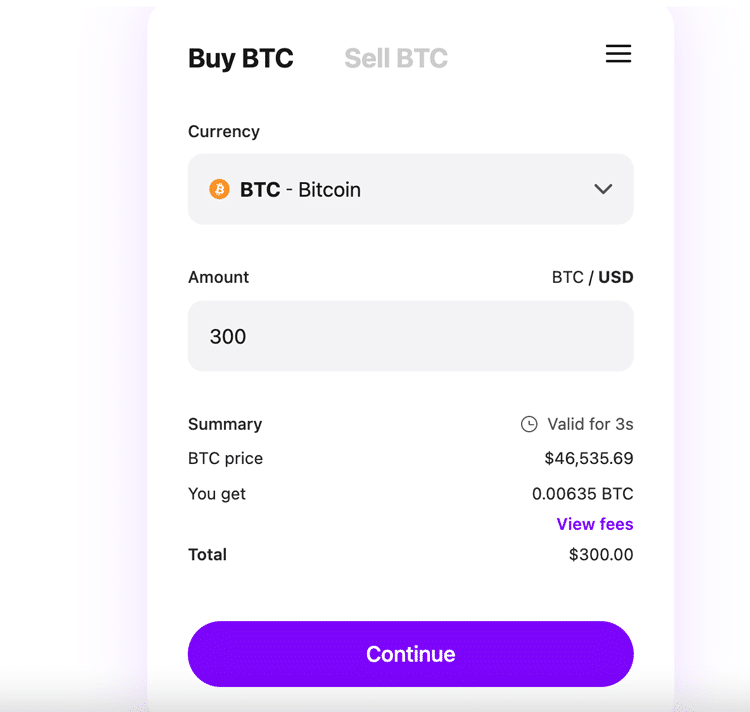Image resolution: width=750 pixels, height=712 pixels.
Task: Click the Total label
Action: [x=207, y=555]
